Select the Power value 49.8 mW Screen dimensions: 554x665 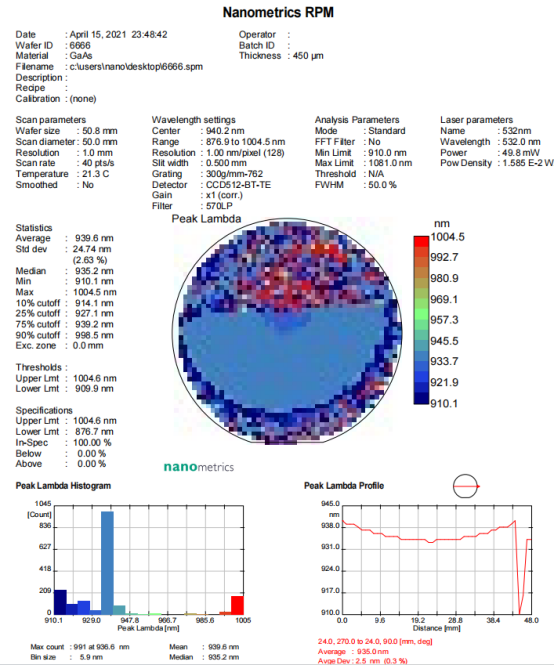521,152
